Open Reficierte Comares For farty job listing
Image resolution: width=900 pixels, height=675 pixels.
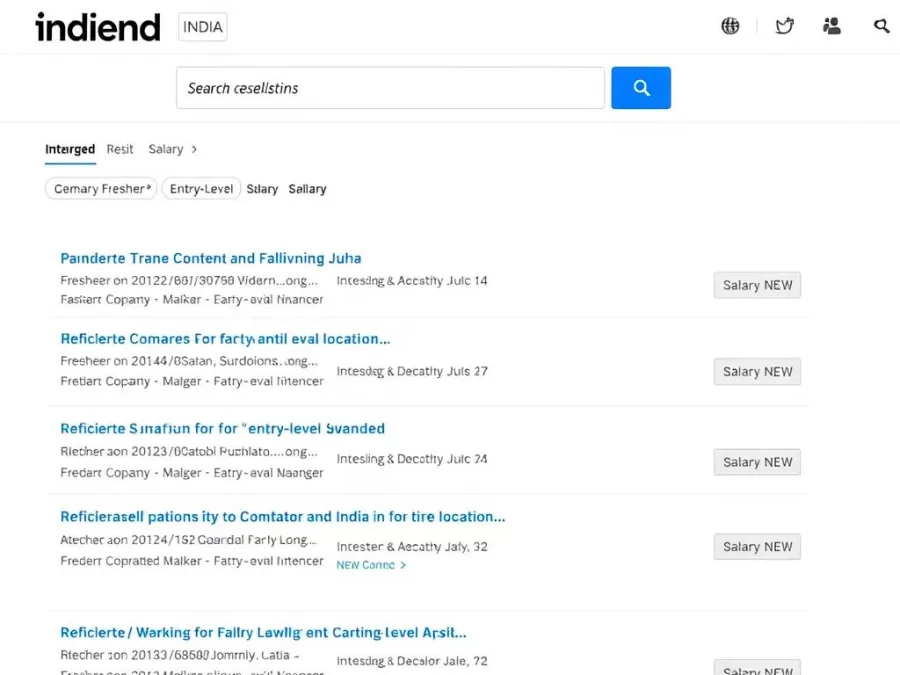tap(225, 338)
